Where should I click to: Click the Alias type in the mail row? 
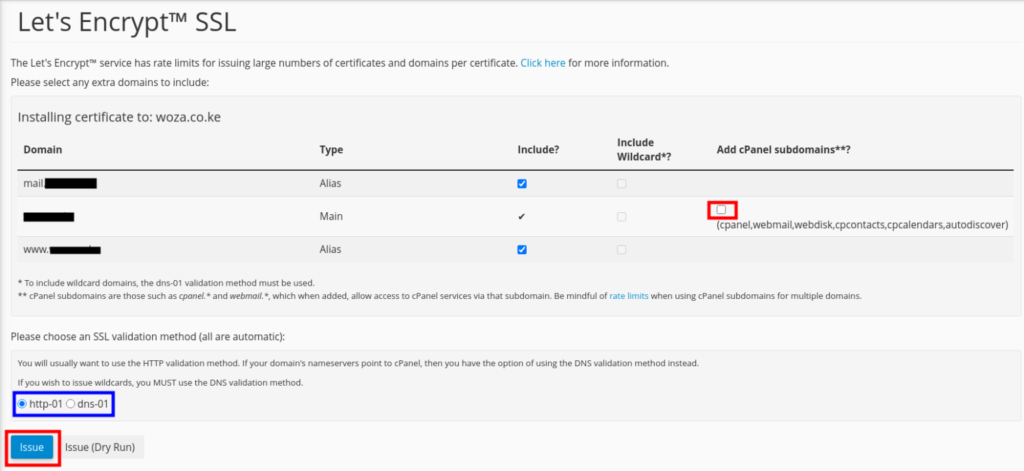tap(331, 184)
